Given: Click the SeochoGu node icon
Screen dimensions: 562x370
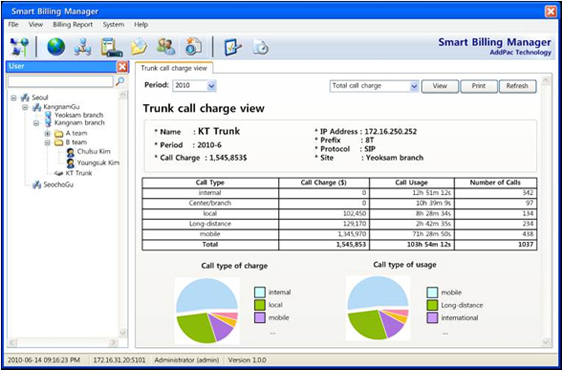Looking at the screenshot, I should (37, 185).
